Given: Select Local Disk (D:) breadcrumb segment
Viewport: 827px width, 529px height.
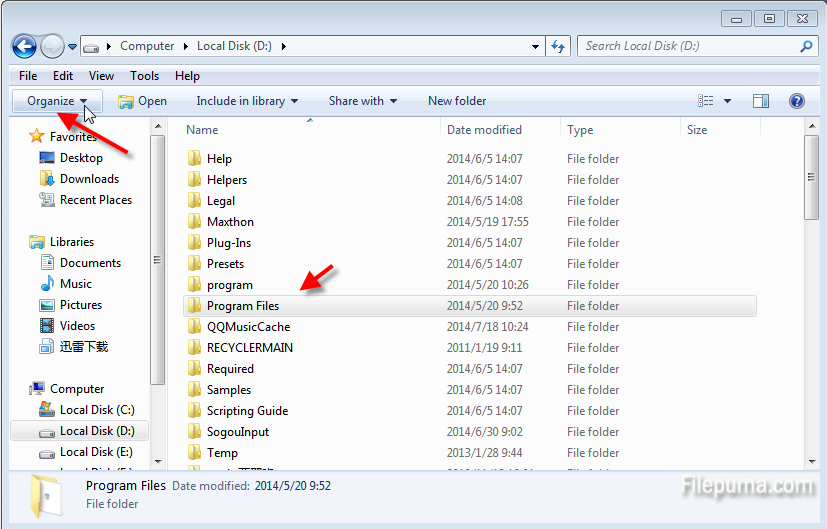Looking at the screenshot, I should tap(234, 46).
